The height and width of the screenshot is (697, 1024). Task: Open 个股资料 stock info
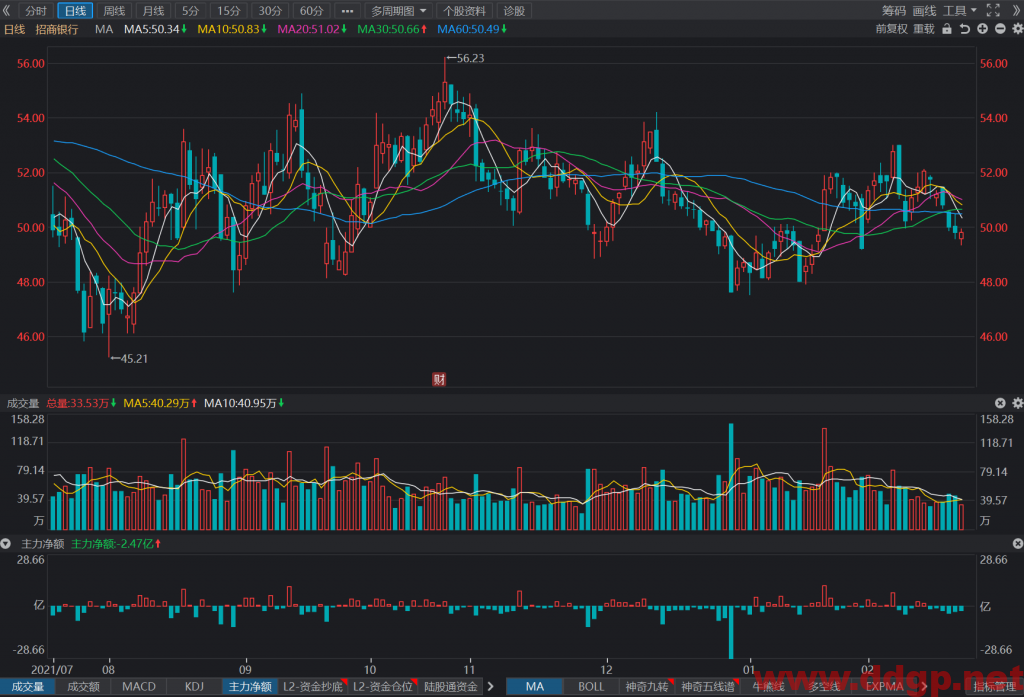click(464, 10)
